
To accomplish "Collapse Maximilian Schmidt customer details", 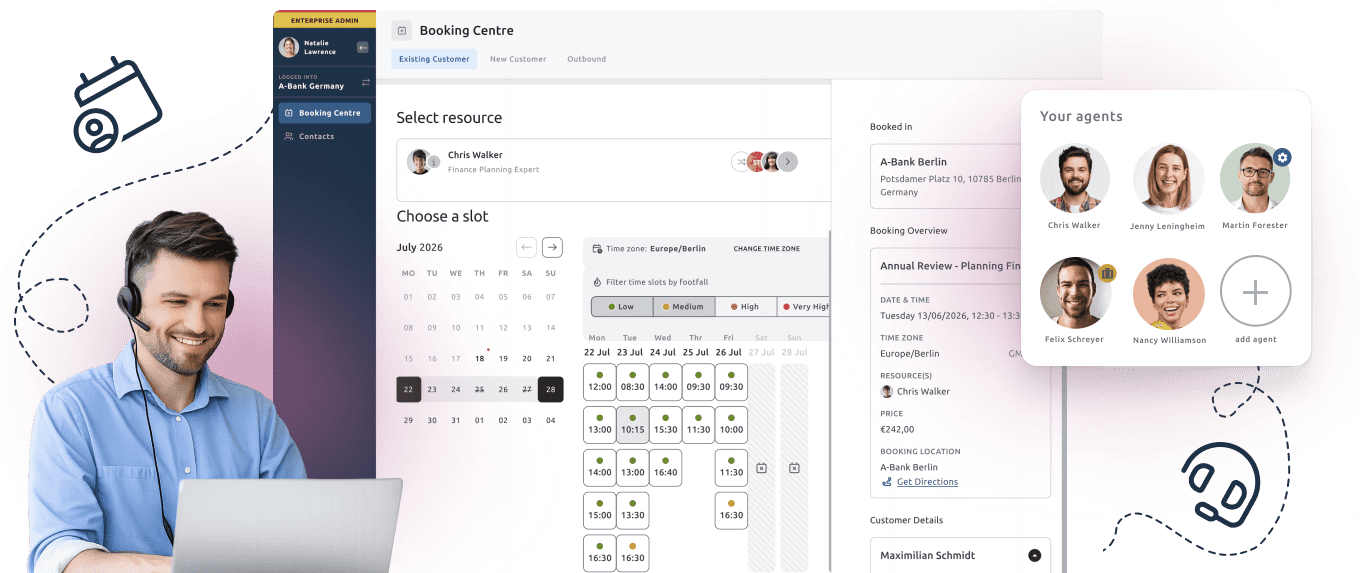I will pyautogui.click(x=1035, y=555).
